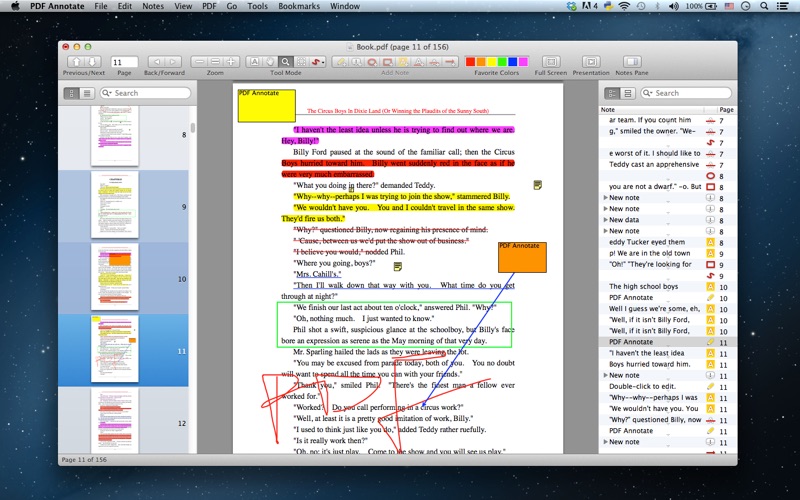Open left sidebar search options dropdown

107,93
